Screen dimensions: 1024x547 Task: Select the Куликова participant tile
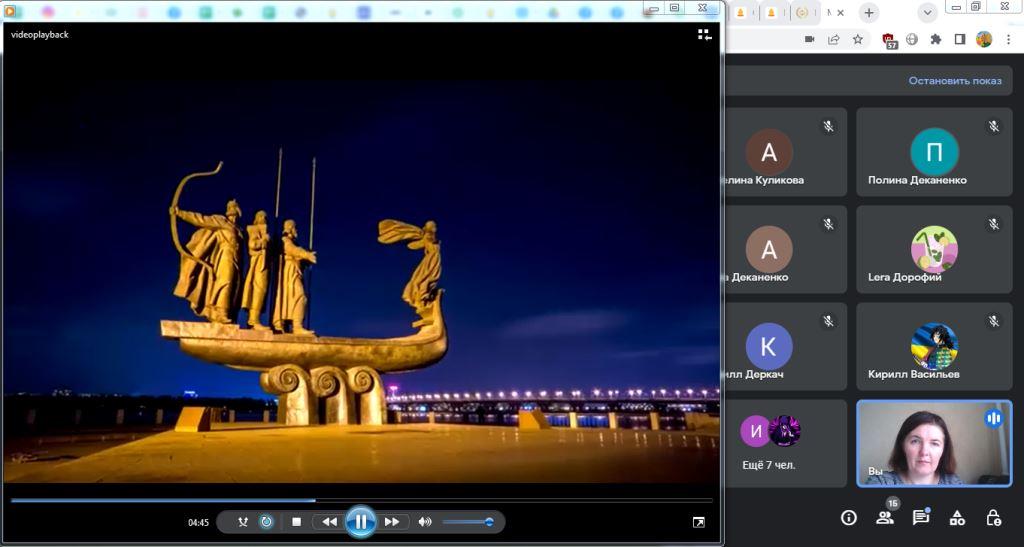(786, 152)
